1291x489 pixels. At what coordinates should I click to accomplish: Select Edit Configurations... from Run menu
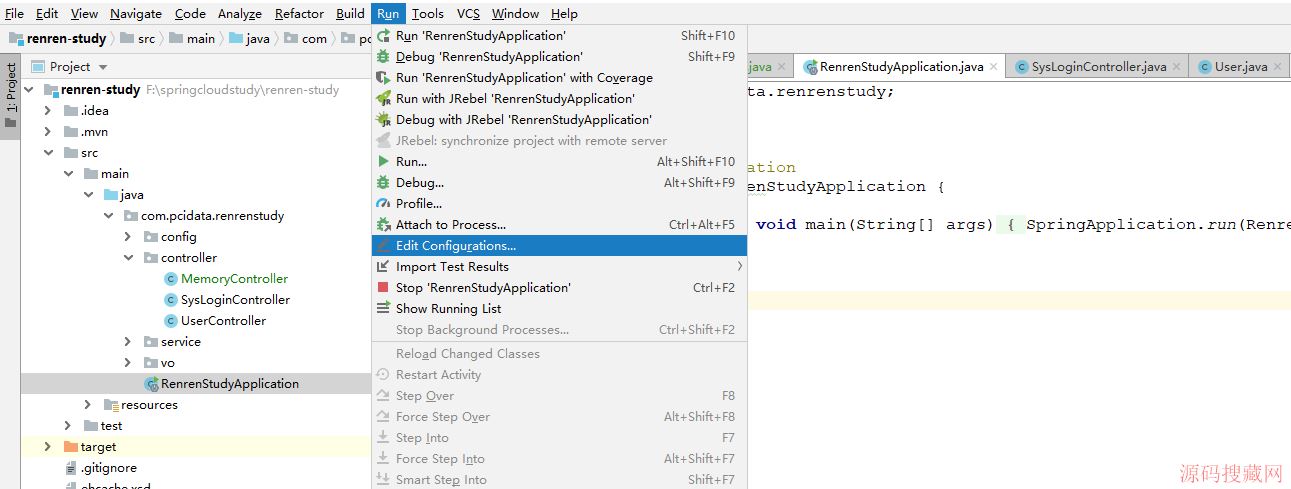pyautogui.click(x=455, y=246)
